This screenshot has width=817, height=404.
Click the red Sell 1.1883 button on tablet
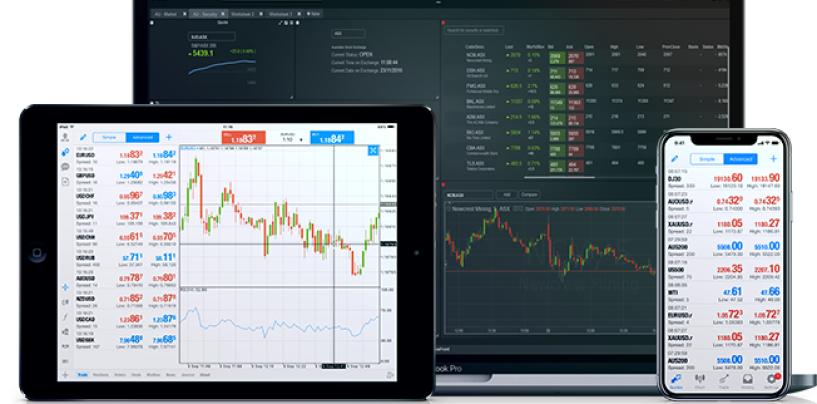click(240, 137)
